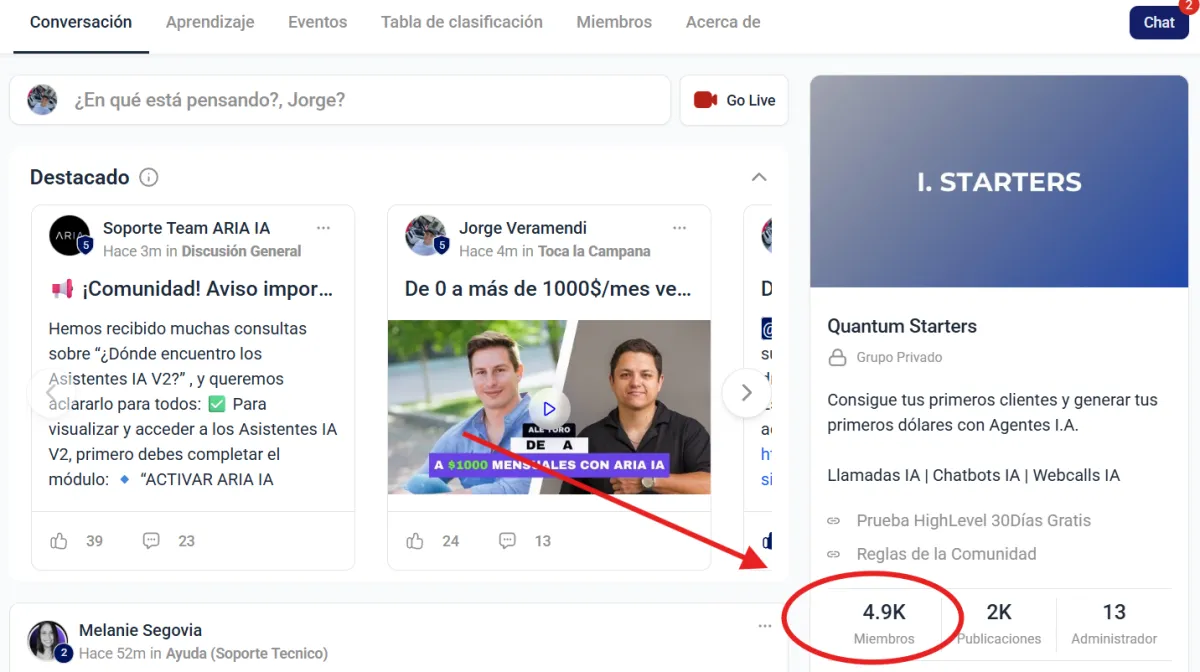Open comments on post with 23 comments
The width and height of the screenshot is (1200, 672).
[x=151, y=541]
